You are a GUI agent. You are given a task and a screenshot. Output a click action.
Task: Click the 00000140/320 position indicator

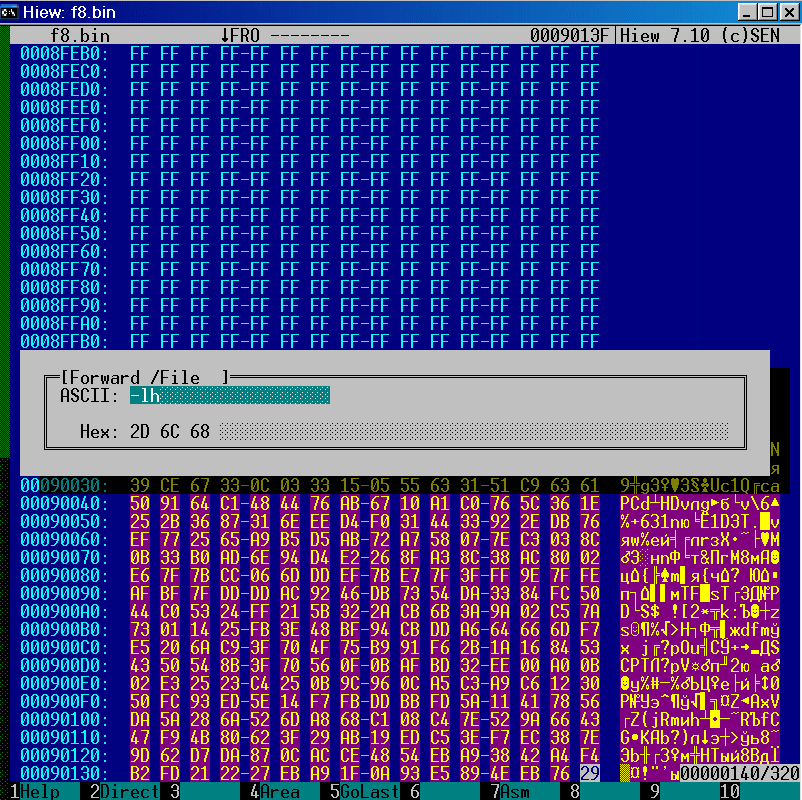point(738,773)
